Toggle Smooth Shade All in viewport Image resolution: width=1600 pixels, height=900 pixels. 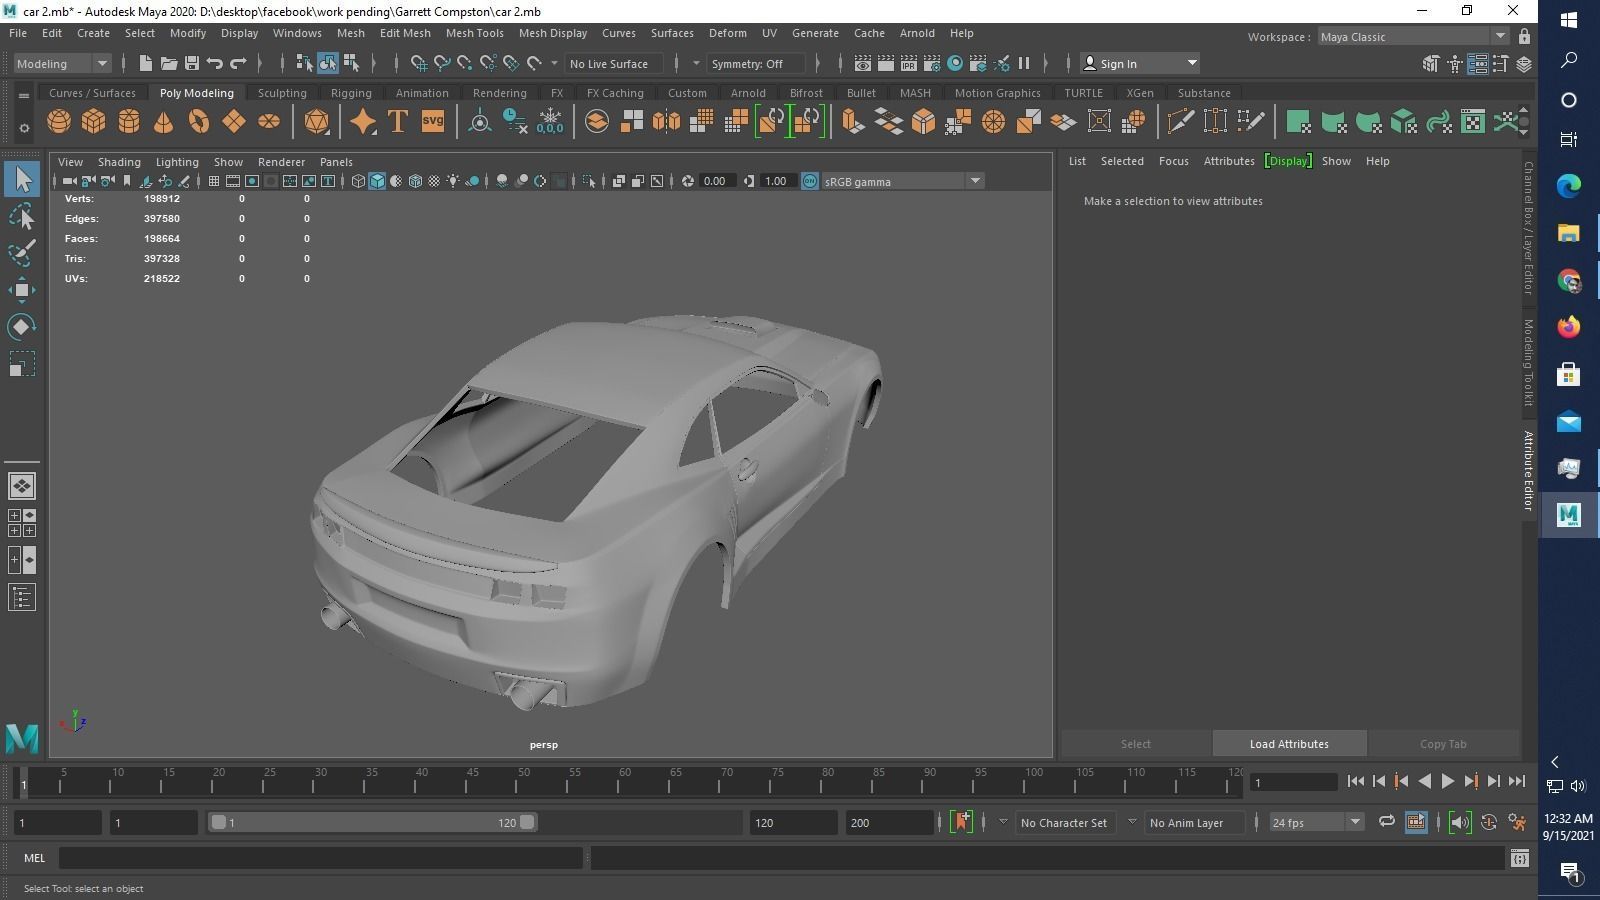(377, 181)
